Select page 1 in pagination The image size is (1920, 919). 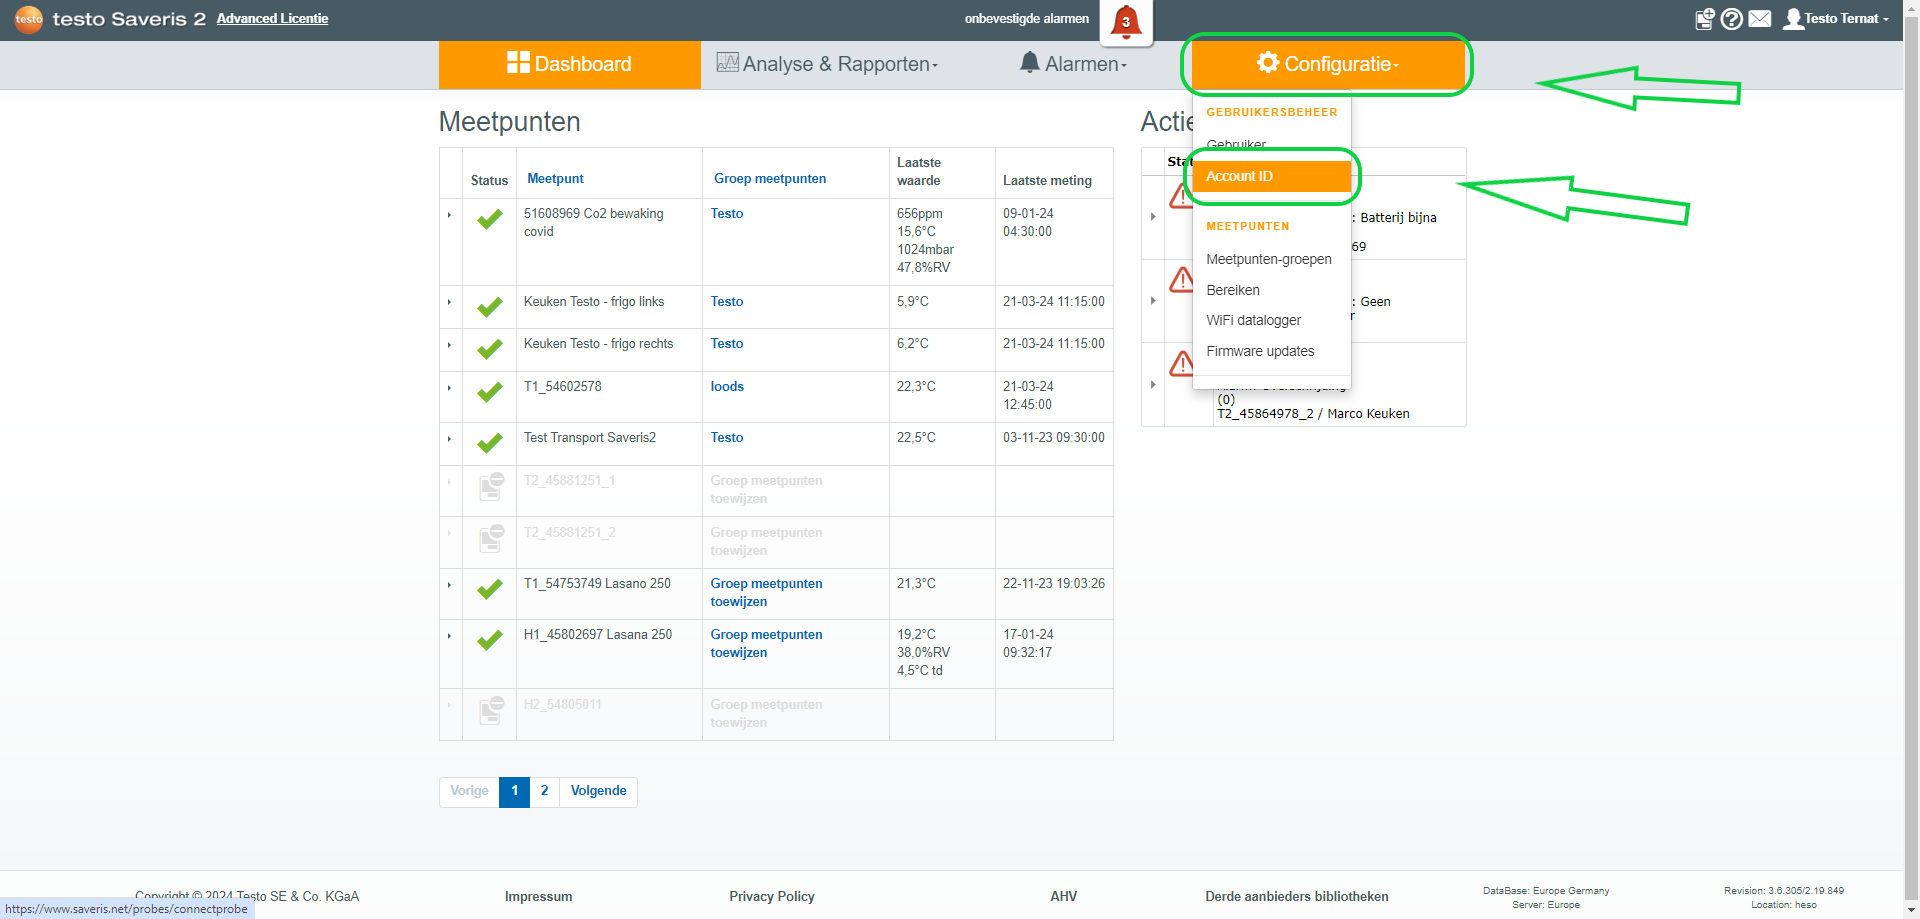[514, 791]
